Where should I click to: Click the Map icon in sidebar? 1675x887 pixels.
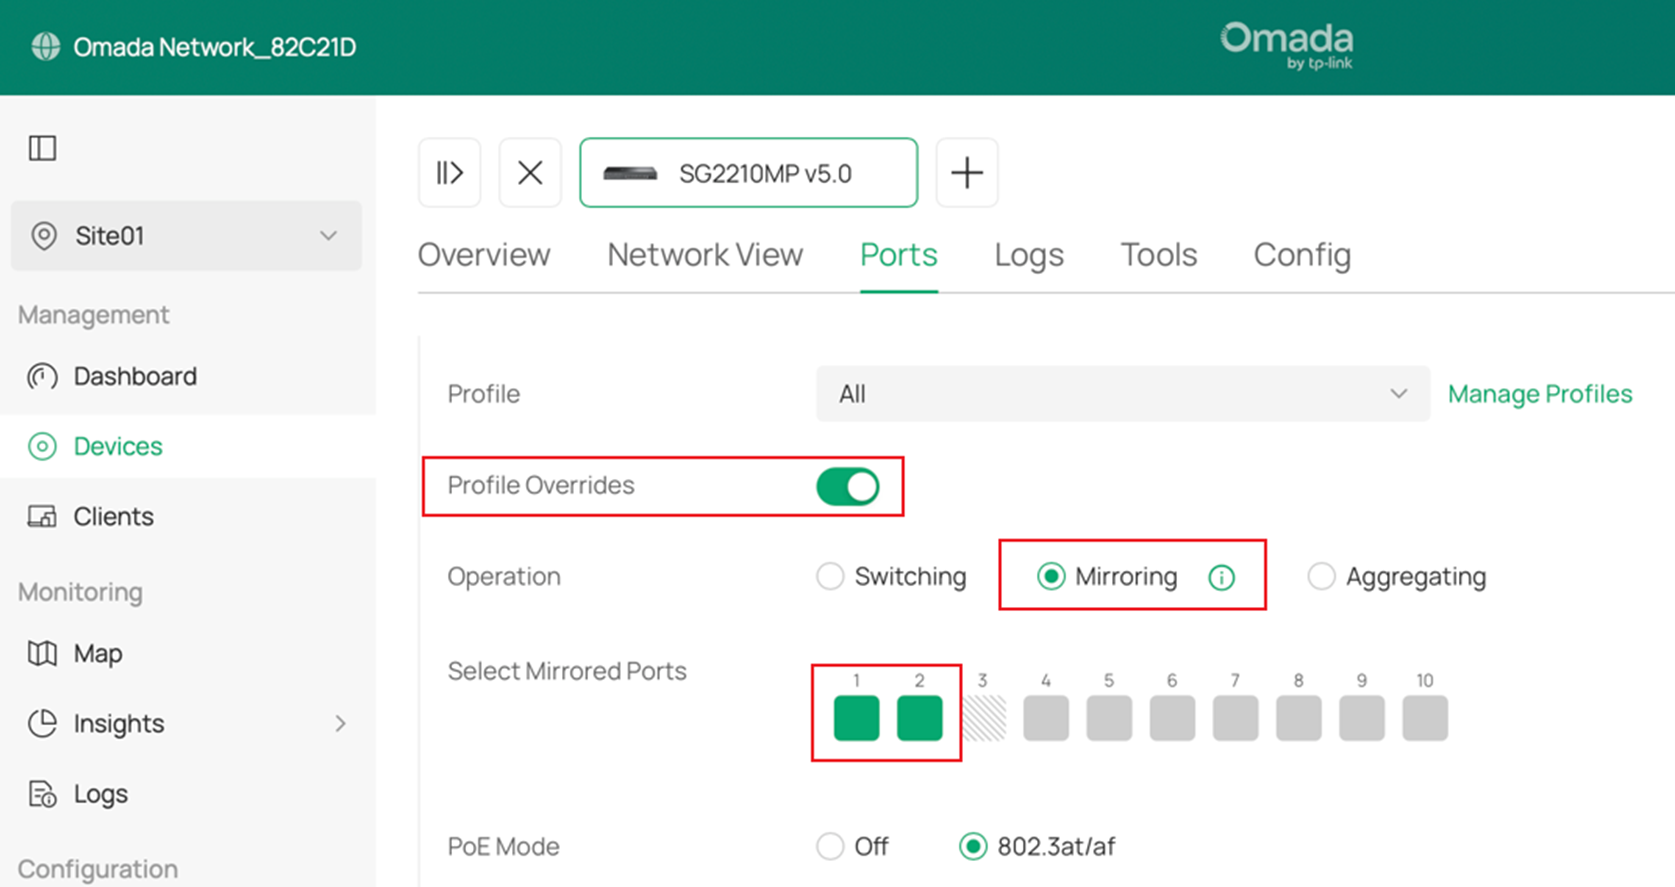42,653
